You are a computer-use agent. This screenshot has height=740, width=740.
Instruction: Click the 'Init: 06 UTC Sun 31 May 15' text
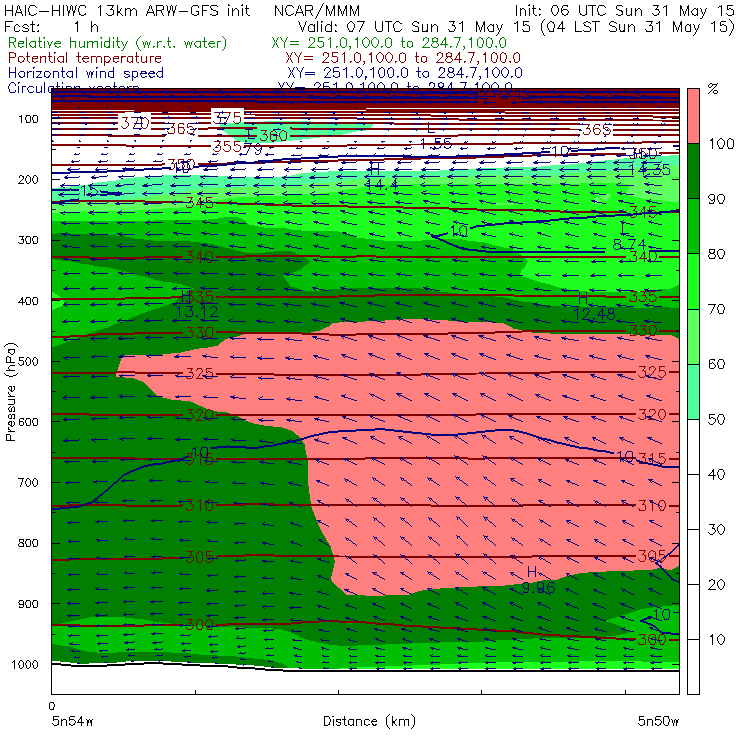pos(624,10)
